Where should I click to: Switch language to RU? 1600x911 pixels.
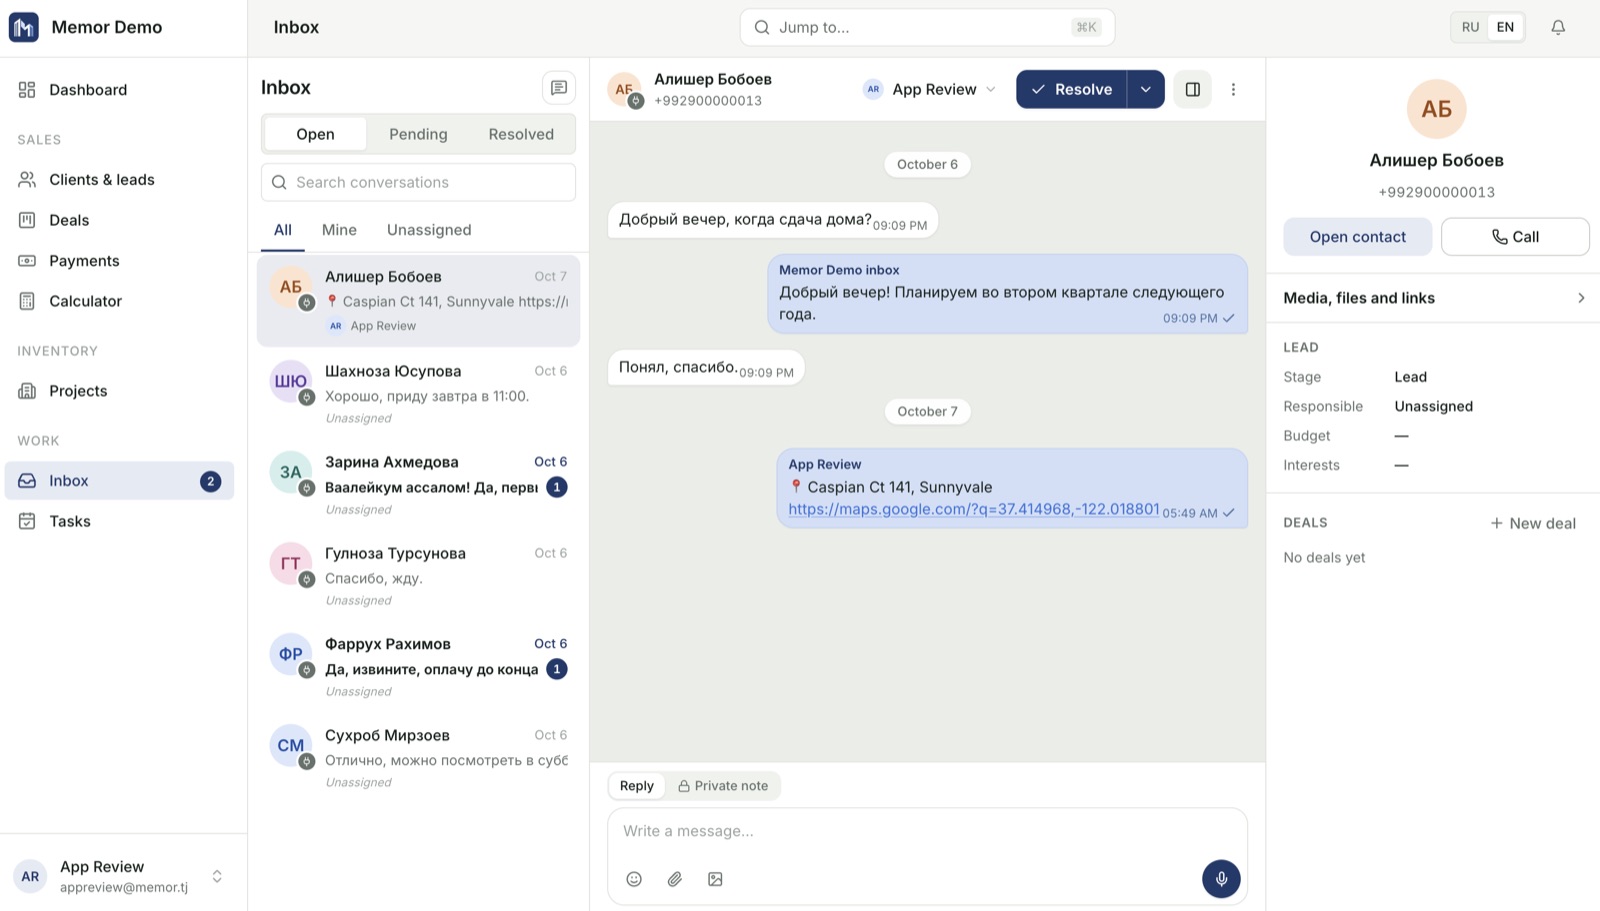(1470, 27)
